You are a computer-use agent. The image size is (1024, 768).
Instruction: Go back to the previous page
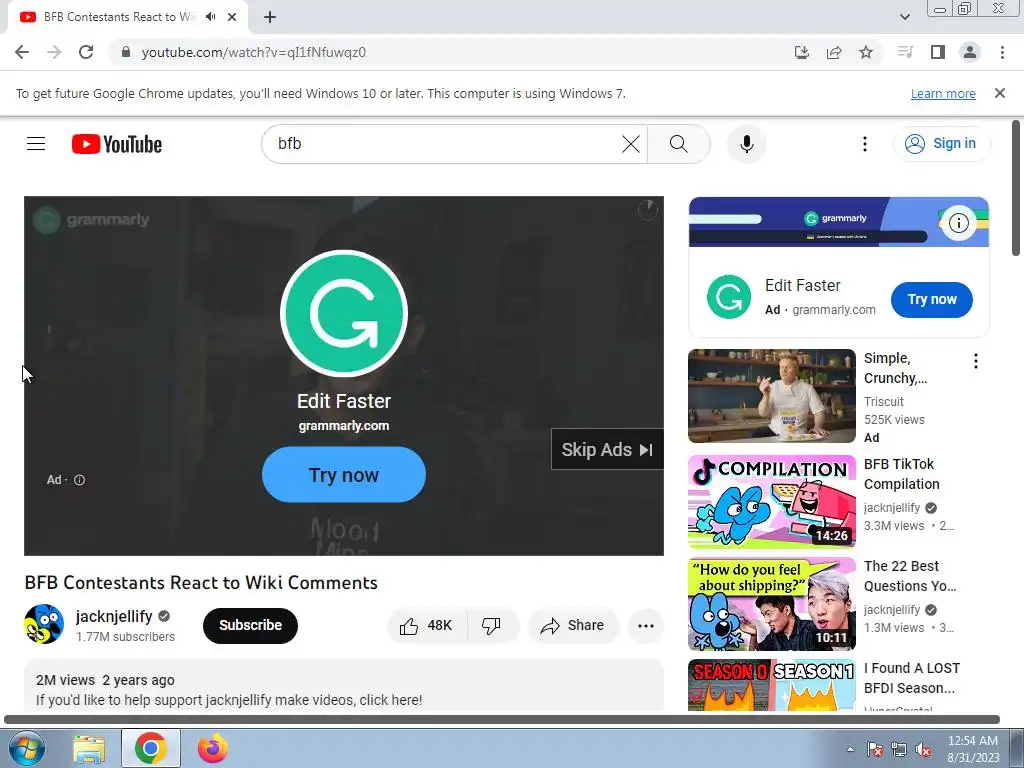[22, 52]
